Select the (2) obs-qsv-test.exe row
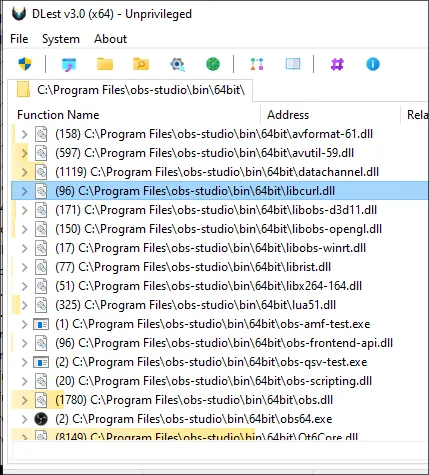Screen dimensions: 429x475 click(220, 362)
